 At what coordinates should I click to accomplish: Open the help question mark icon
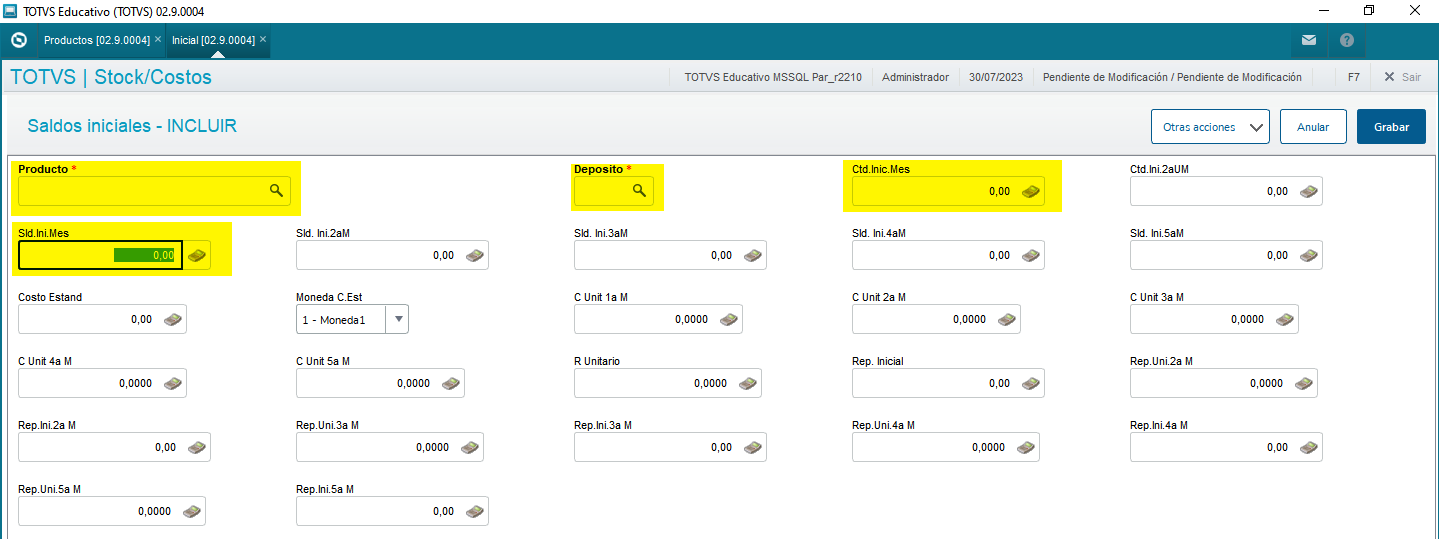1347,41
